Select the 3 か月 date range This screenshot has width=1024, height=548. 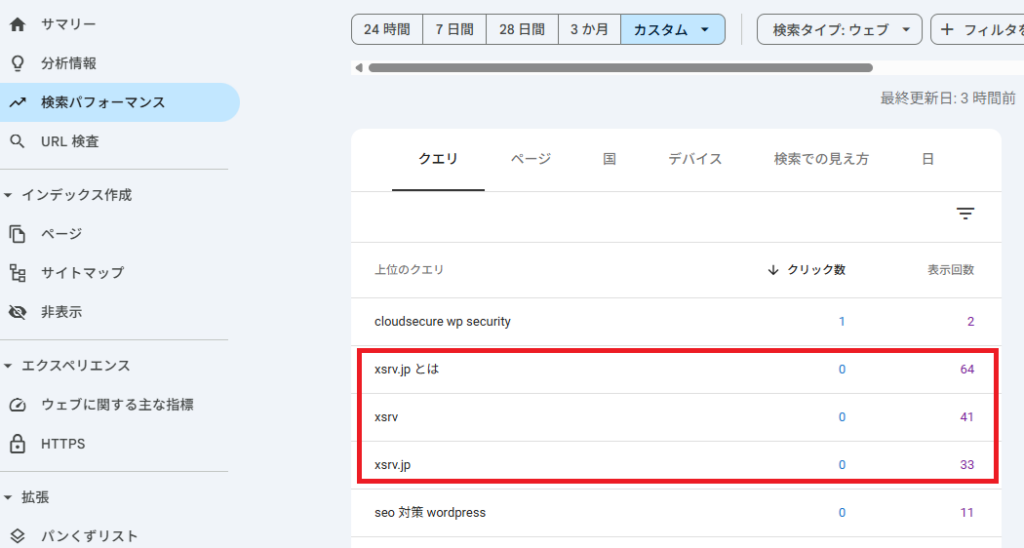(x=588, y=30)
